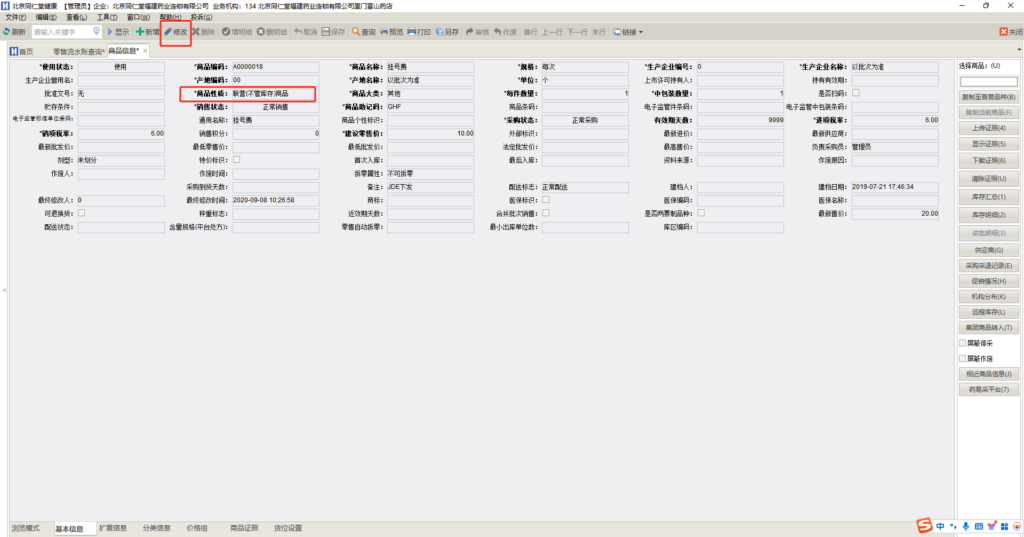Click the 另存 save-as toolbar icon
Image resolution: width=1024 pixels, height=537 pixels.
(x=440, y=31)
